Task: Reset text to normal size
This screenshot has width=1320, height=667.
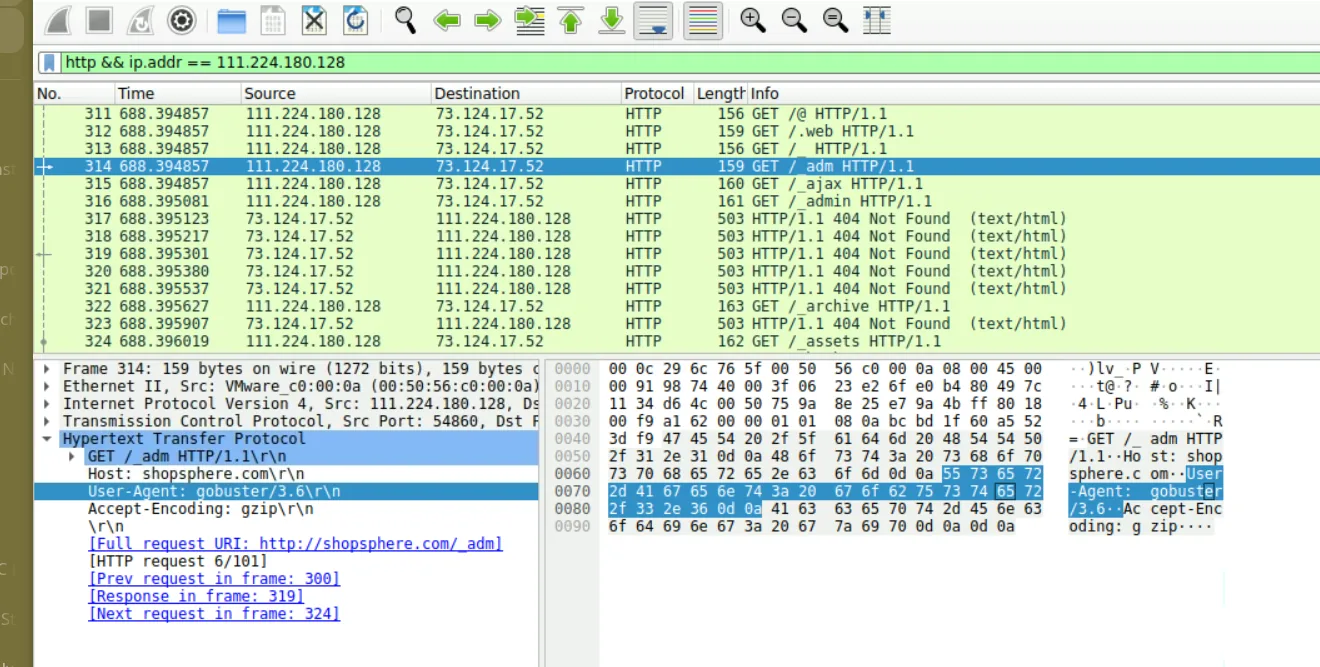Action: (835, 19)
